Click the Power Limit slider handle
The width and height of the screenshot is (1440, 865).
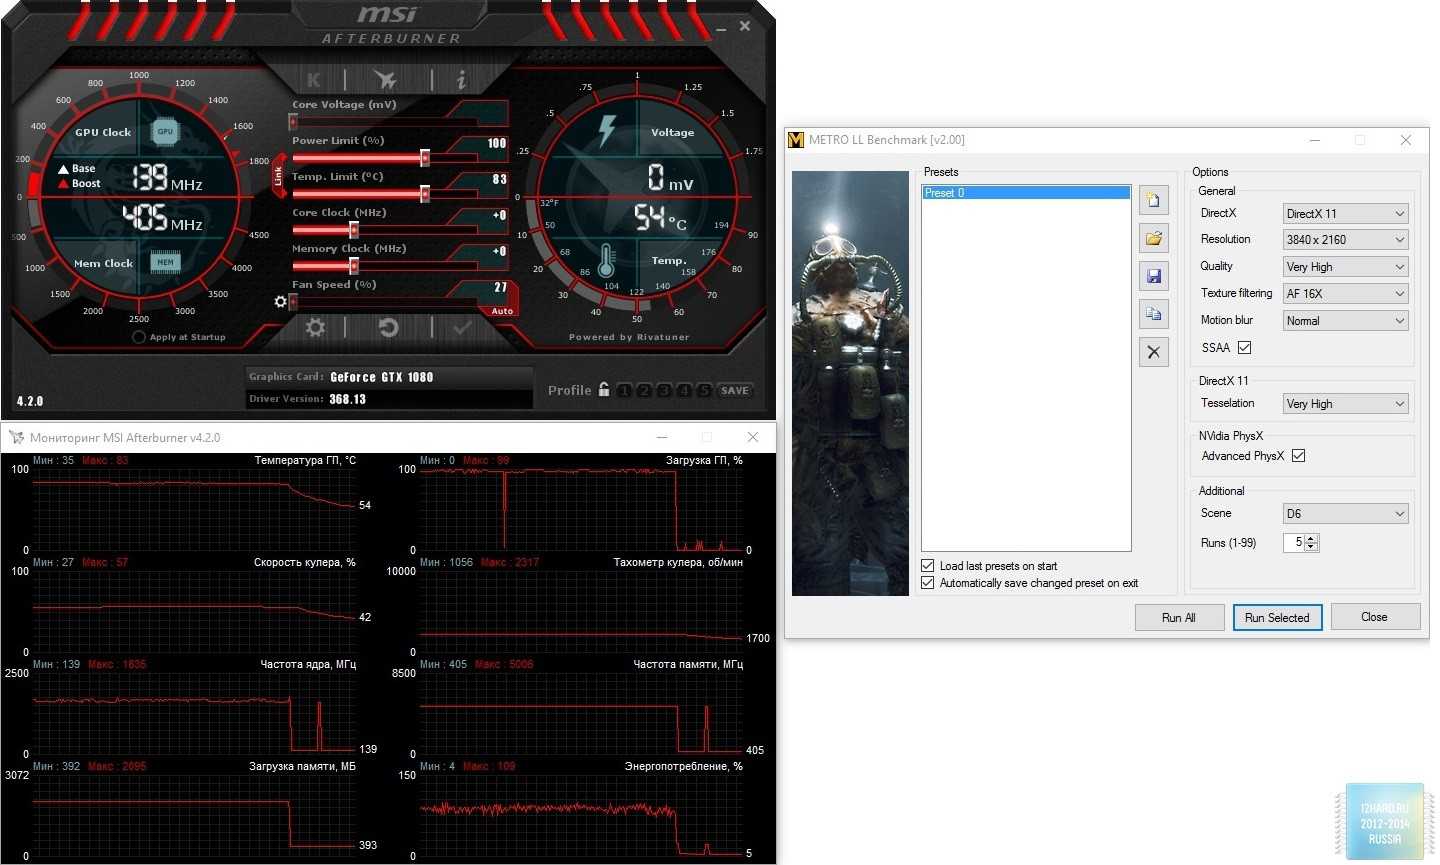425,158
